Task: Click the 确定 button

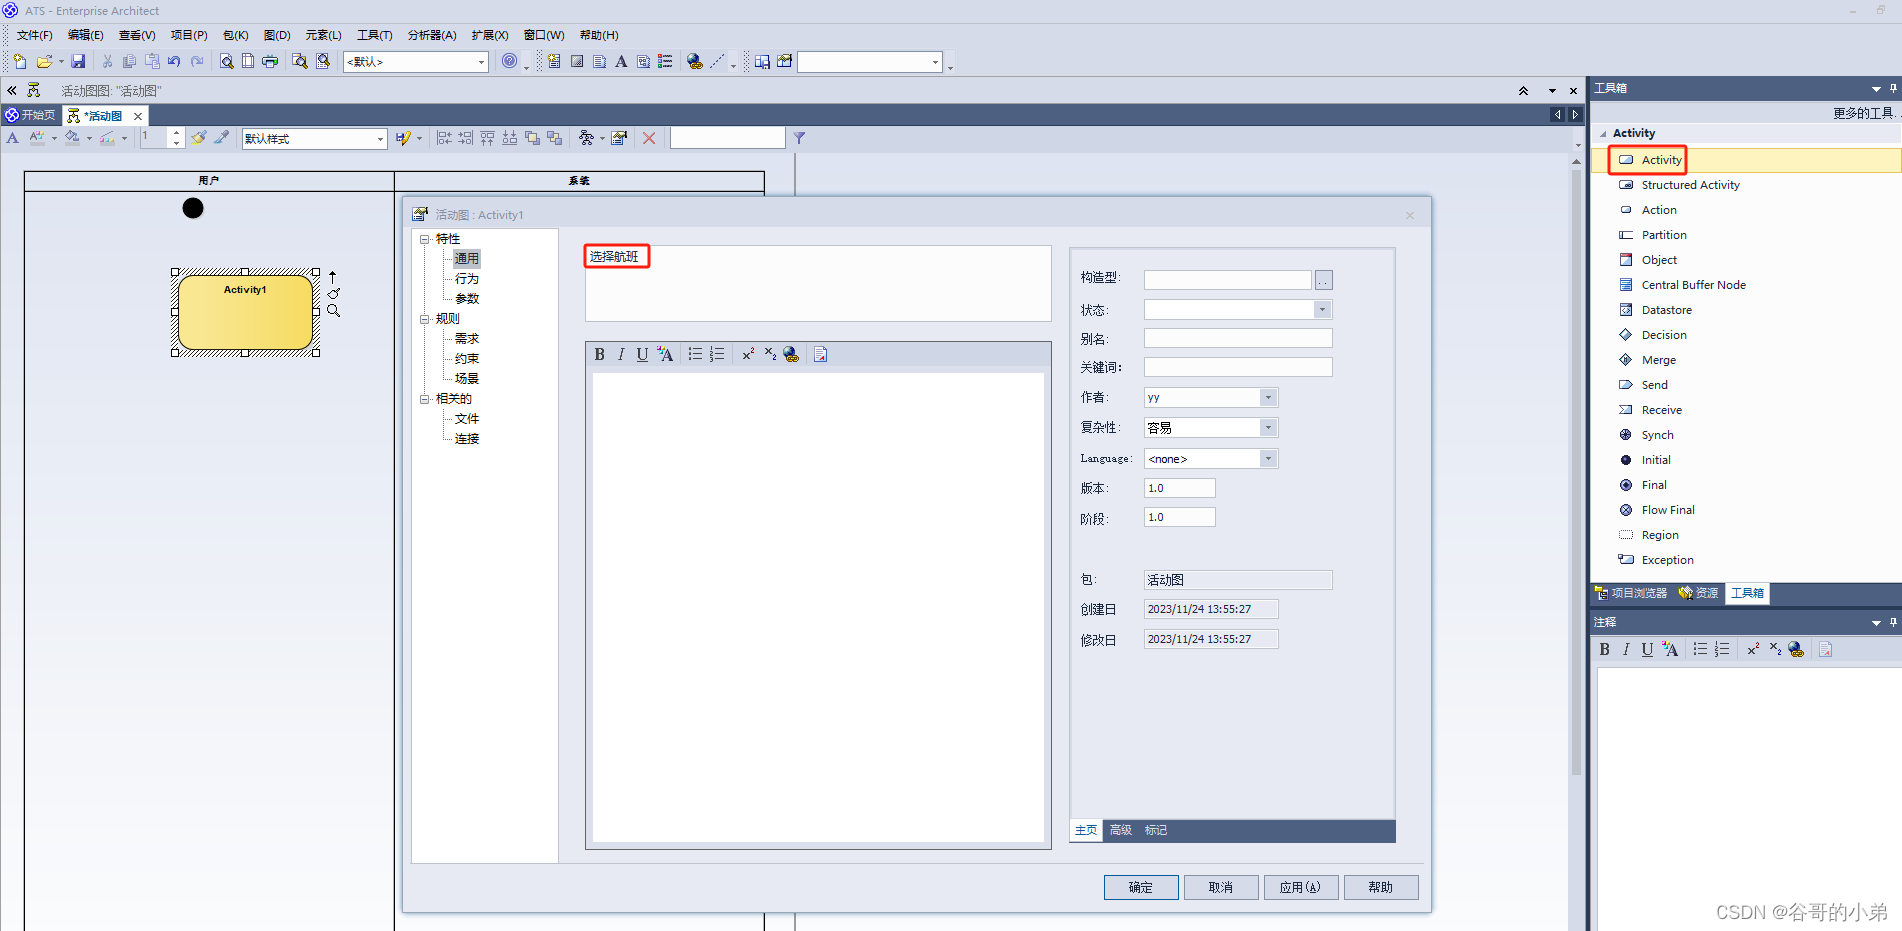Action: tap(1141, 887)
